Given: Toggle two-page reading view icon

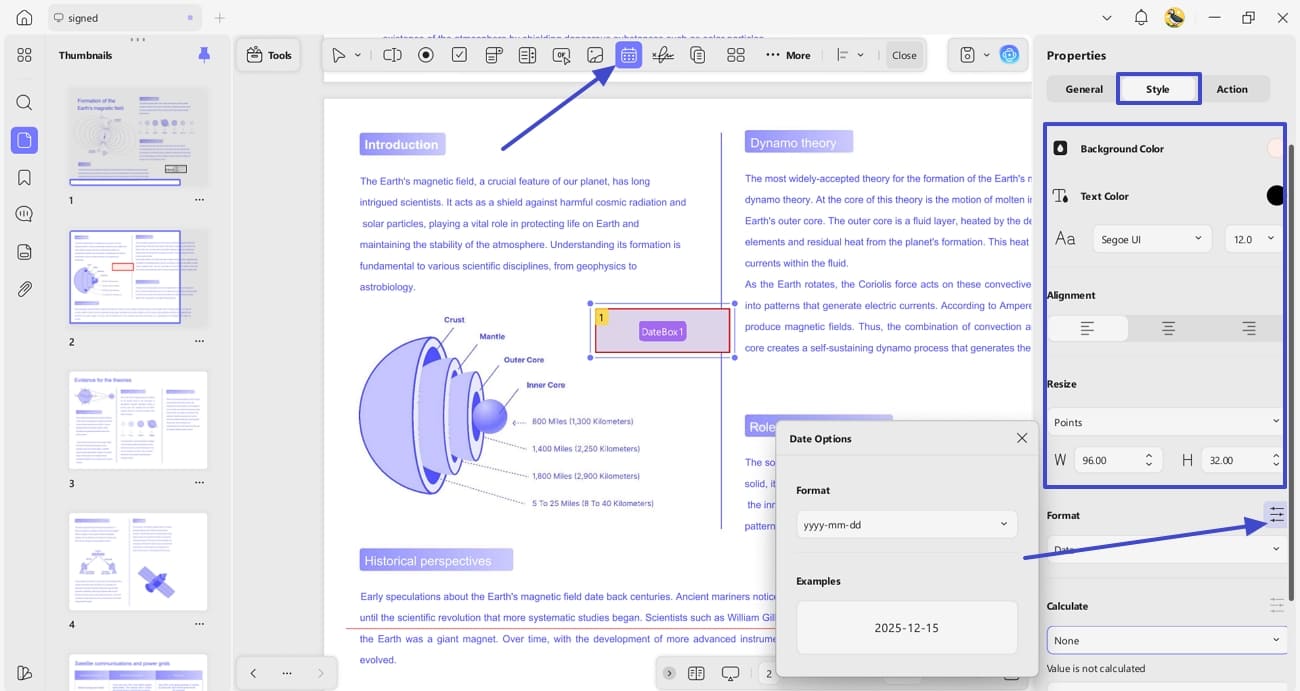Looking at the screenshot, I should [696, 673].
